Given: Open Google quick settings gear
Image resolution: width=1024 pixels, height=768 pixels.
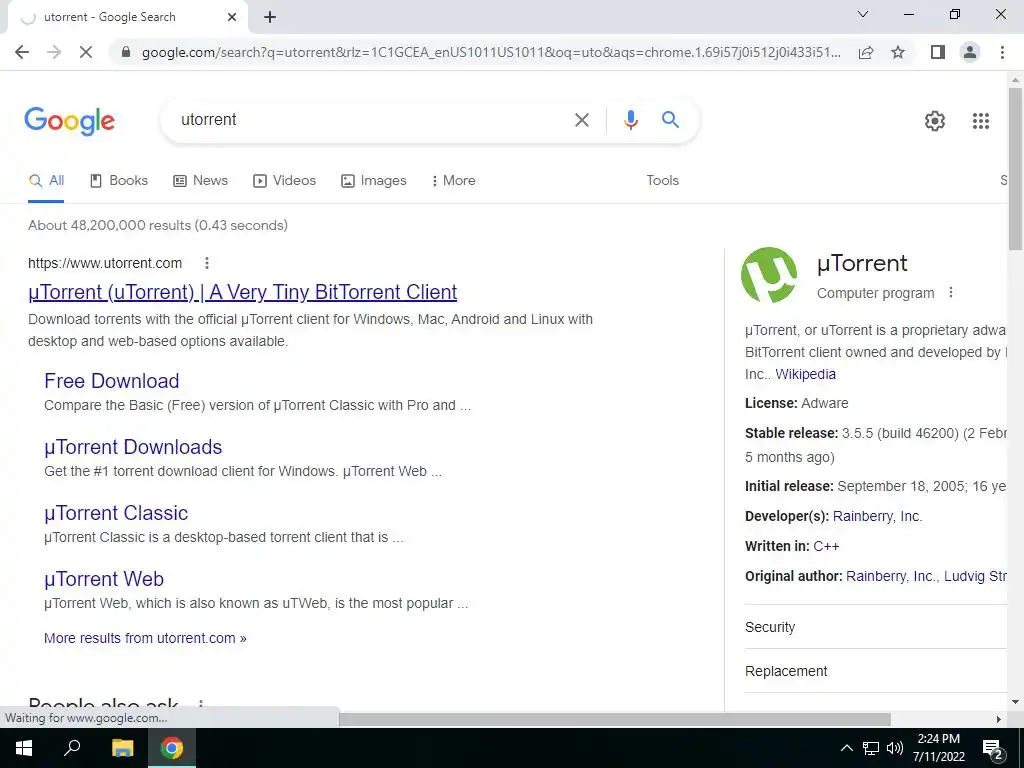Looking at the screenshot, I should [x=935, y=121].
